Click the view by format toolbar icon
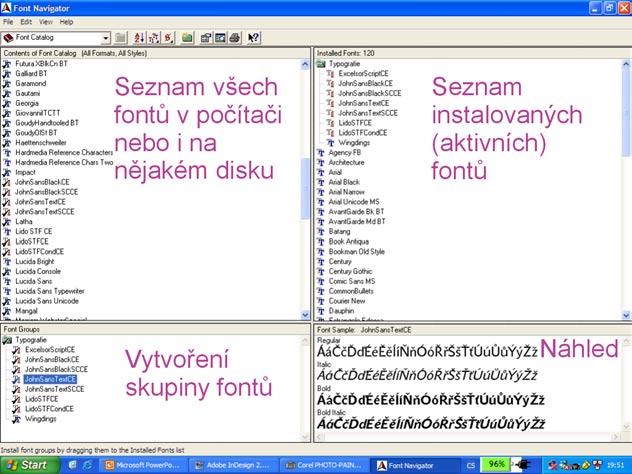 (x=154, y=38)
